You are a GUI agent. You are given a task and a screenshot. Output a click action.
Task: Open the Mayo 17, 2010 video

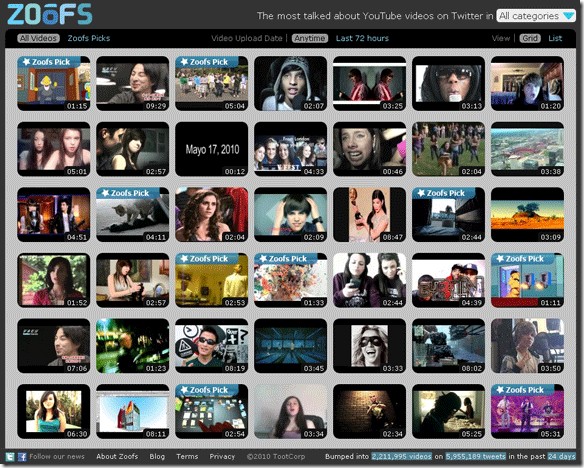[212, 149]
